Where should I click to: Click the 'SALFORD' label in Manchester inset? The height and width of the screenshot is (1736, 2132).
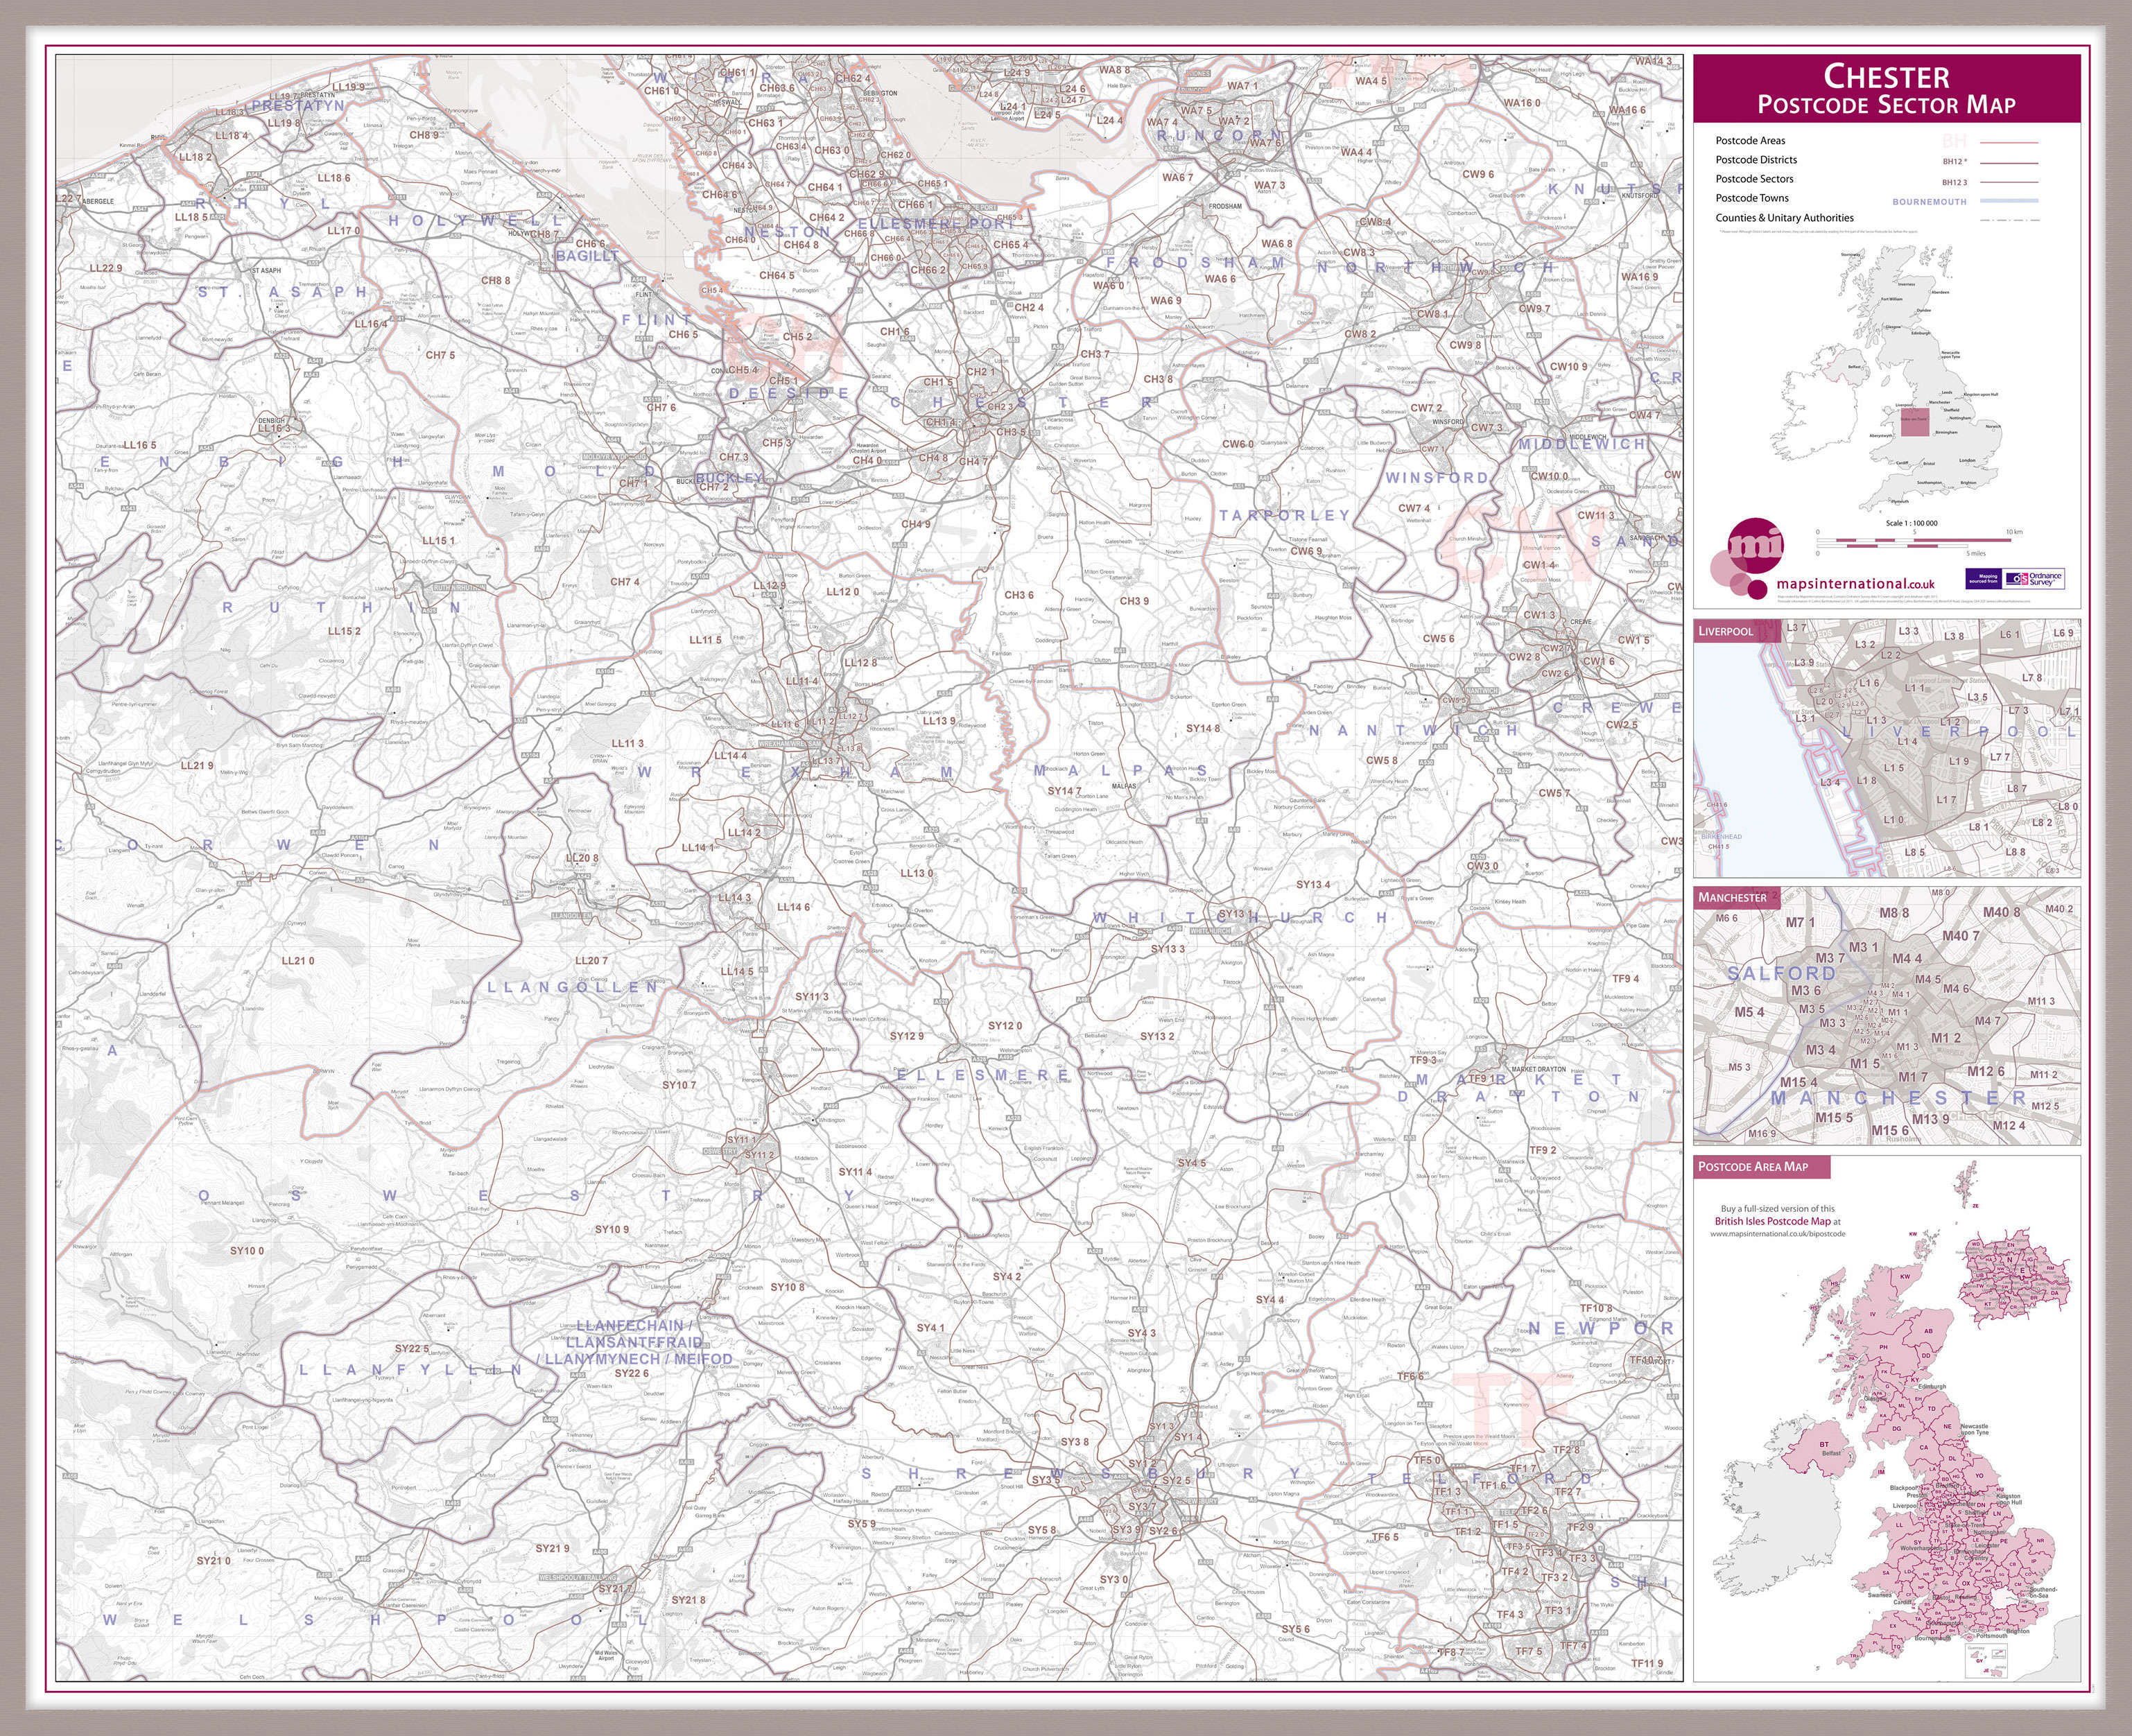tap(1782, 973)
